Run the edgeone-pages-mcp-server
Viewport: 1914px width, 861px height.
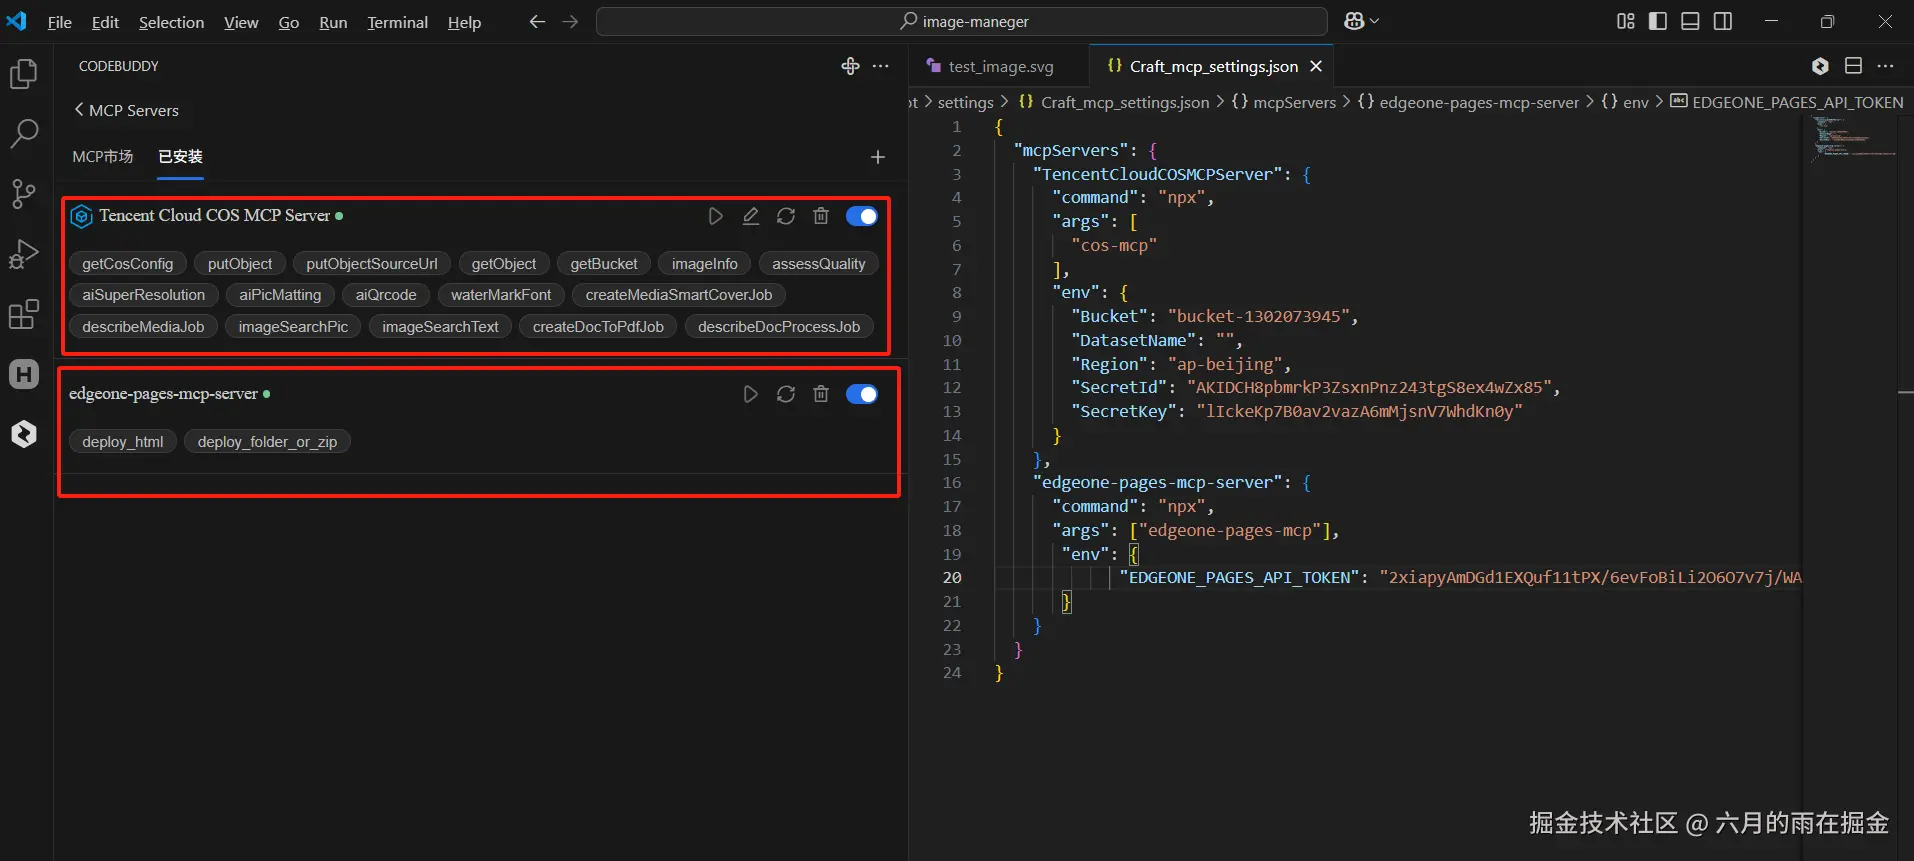coord(750,394)
